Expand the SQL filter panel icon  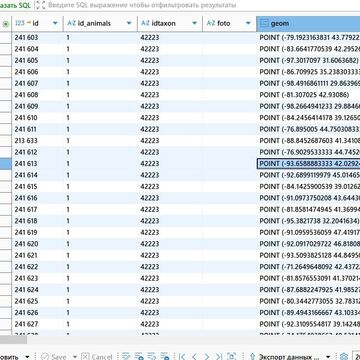tap(40, 5)
